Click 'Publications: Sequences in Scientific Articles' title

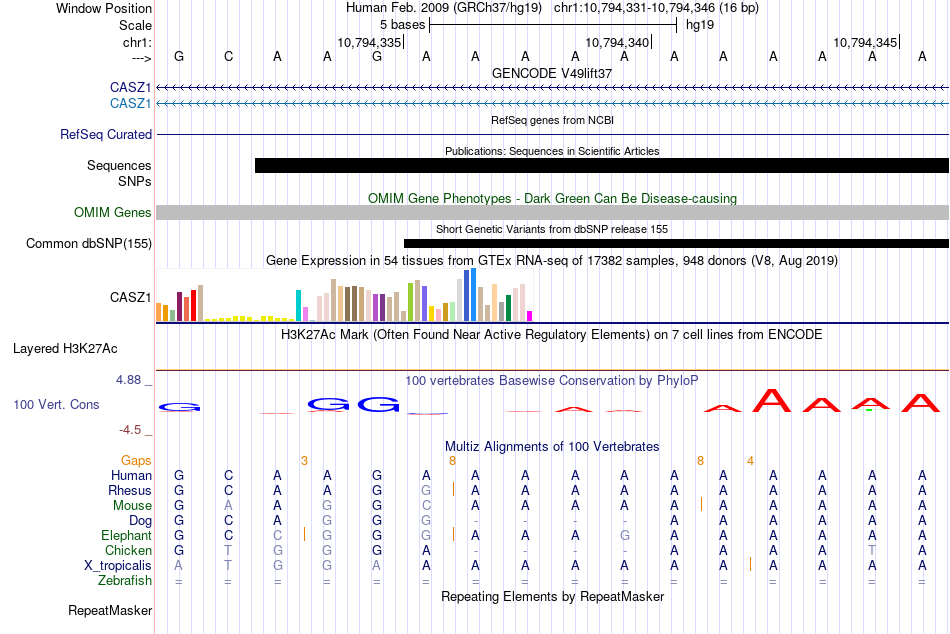(552, 151)
